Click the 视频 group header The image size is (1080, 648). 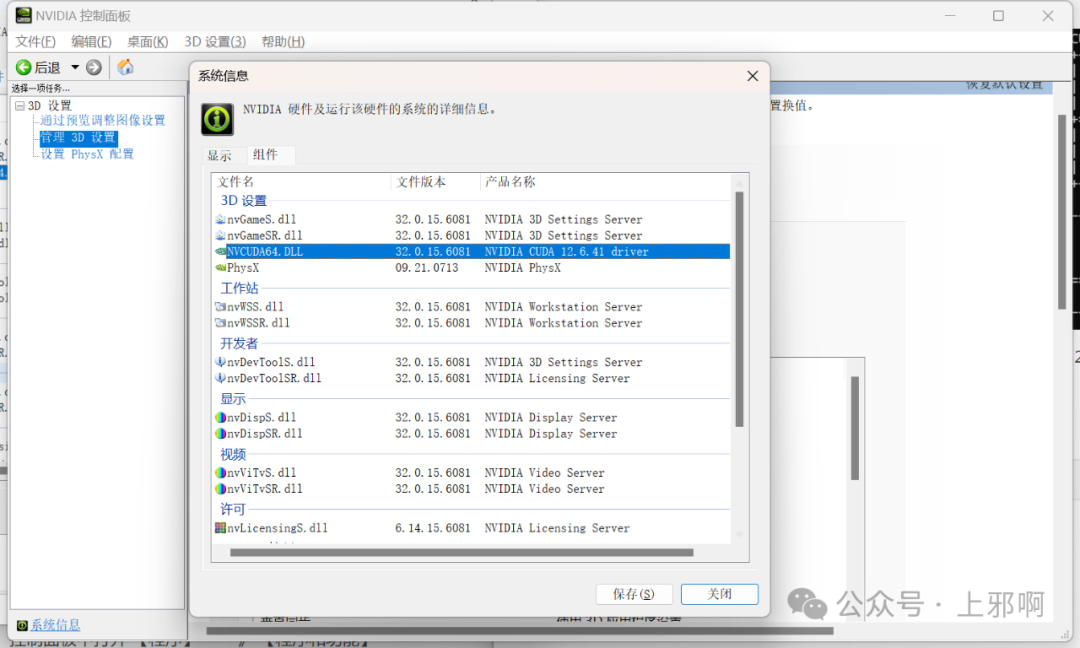pyautogui.click(x=233, y=454)
